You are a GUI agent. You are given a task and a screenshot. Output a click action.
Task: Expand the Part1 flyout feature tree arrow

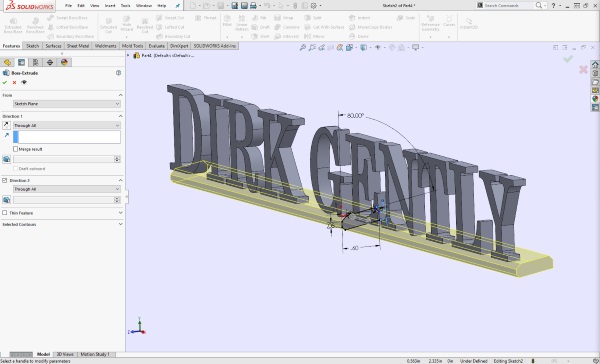point(128,55)
